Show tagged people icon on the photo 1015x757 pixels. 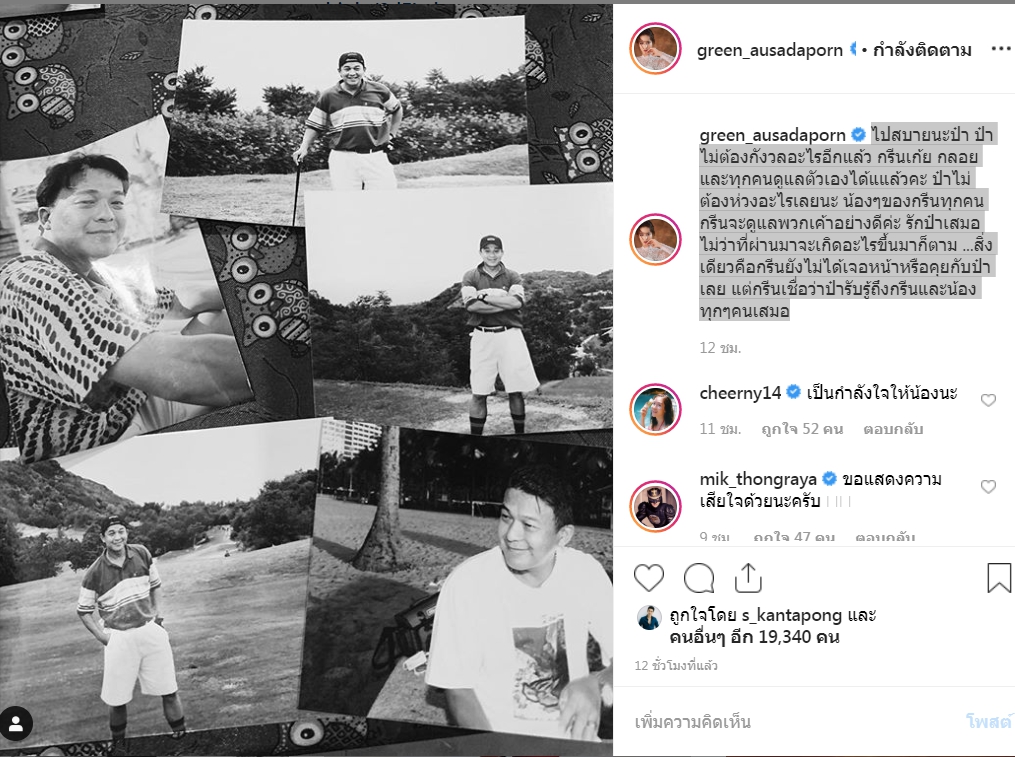(16, 724)
